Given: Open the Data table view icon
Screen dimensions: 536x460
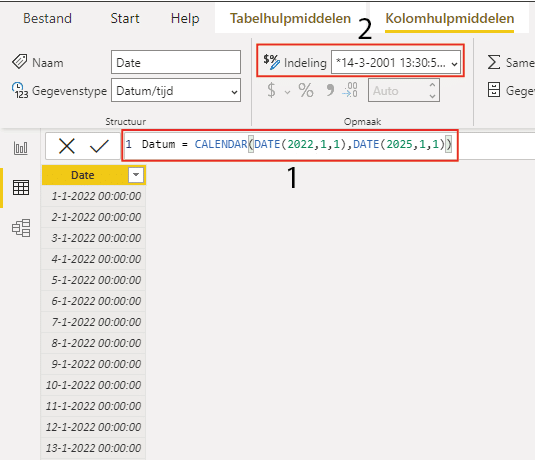Looking at the screenshot, I should coord(21,188).
